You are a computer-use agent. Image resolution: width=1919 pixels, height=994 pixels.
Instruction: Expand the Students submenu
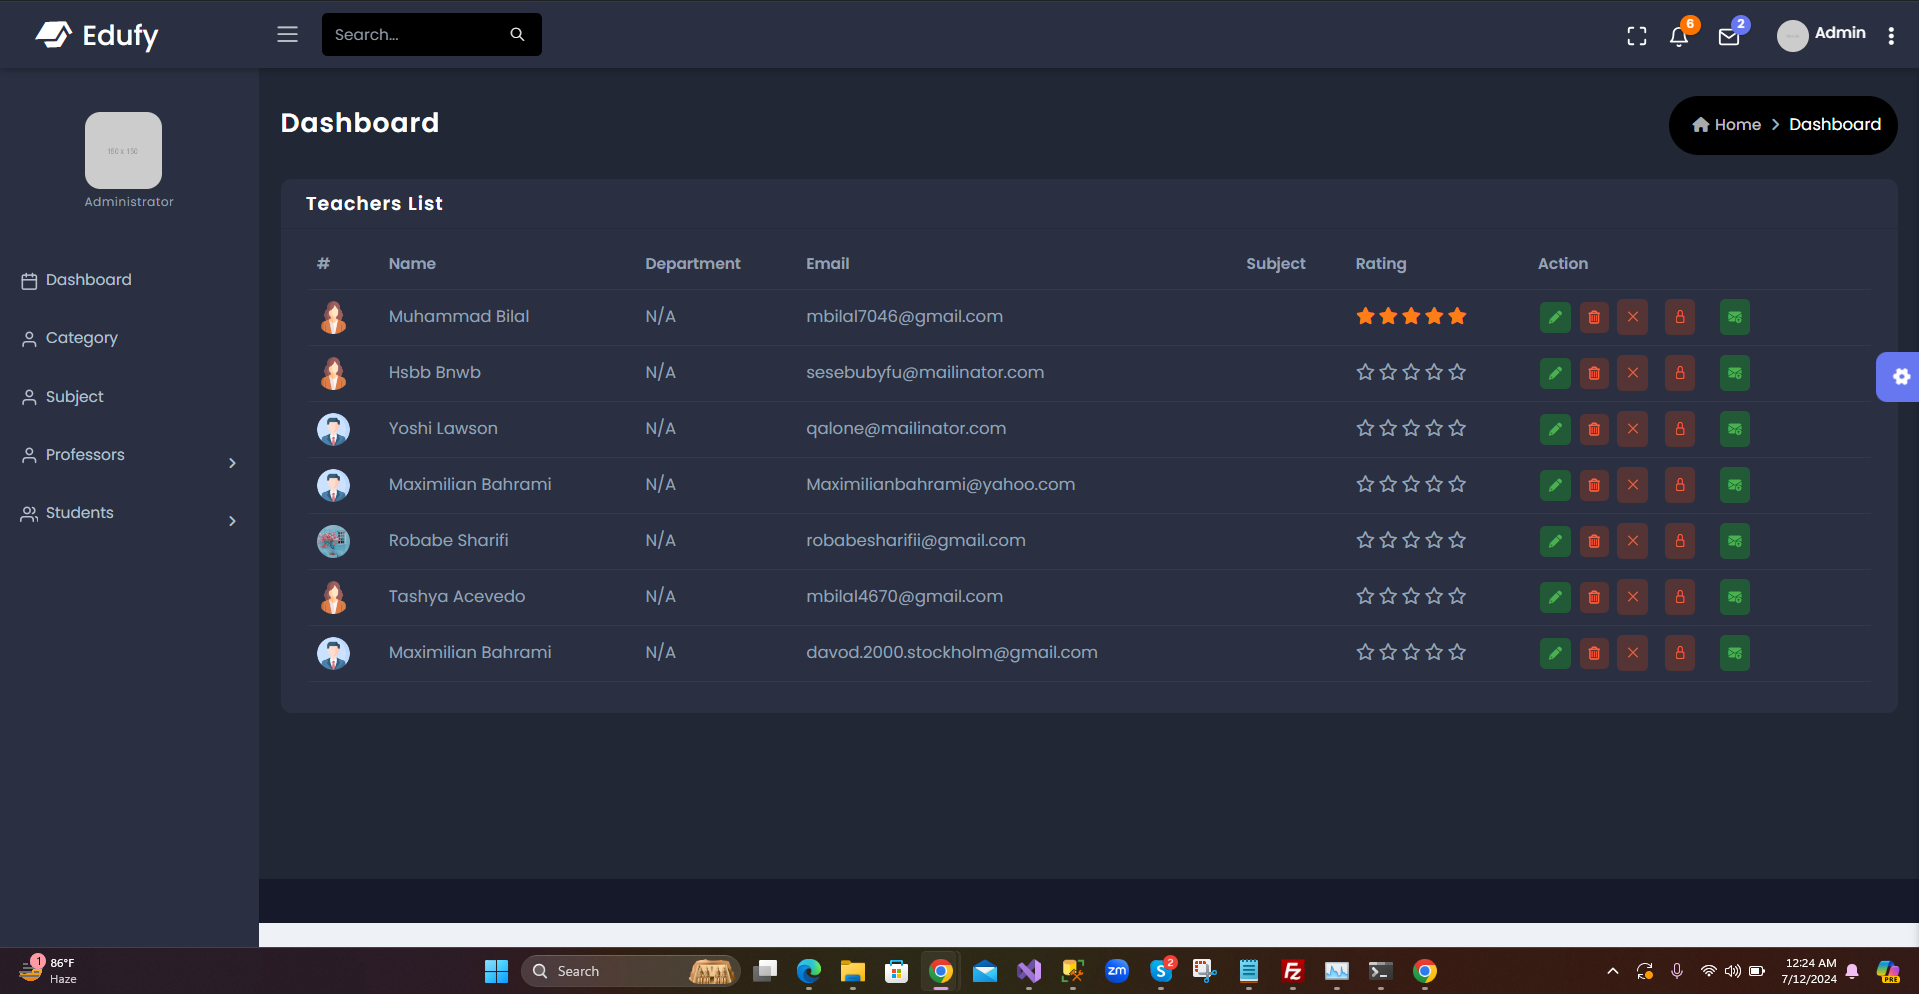click(x=232, y=521)
